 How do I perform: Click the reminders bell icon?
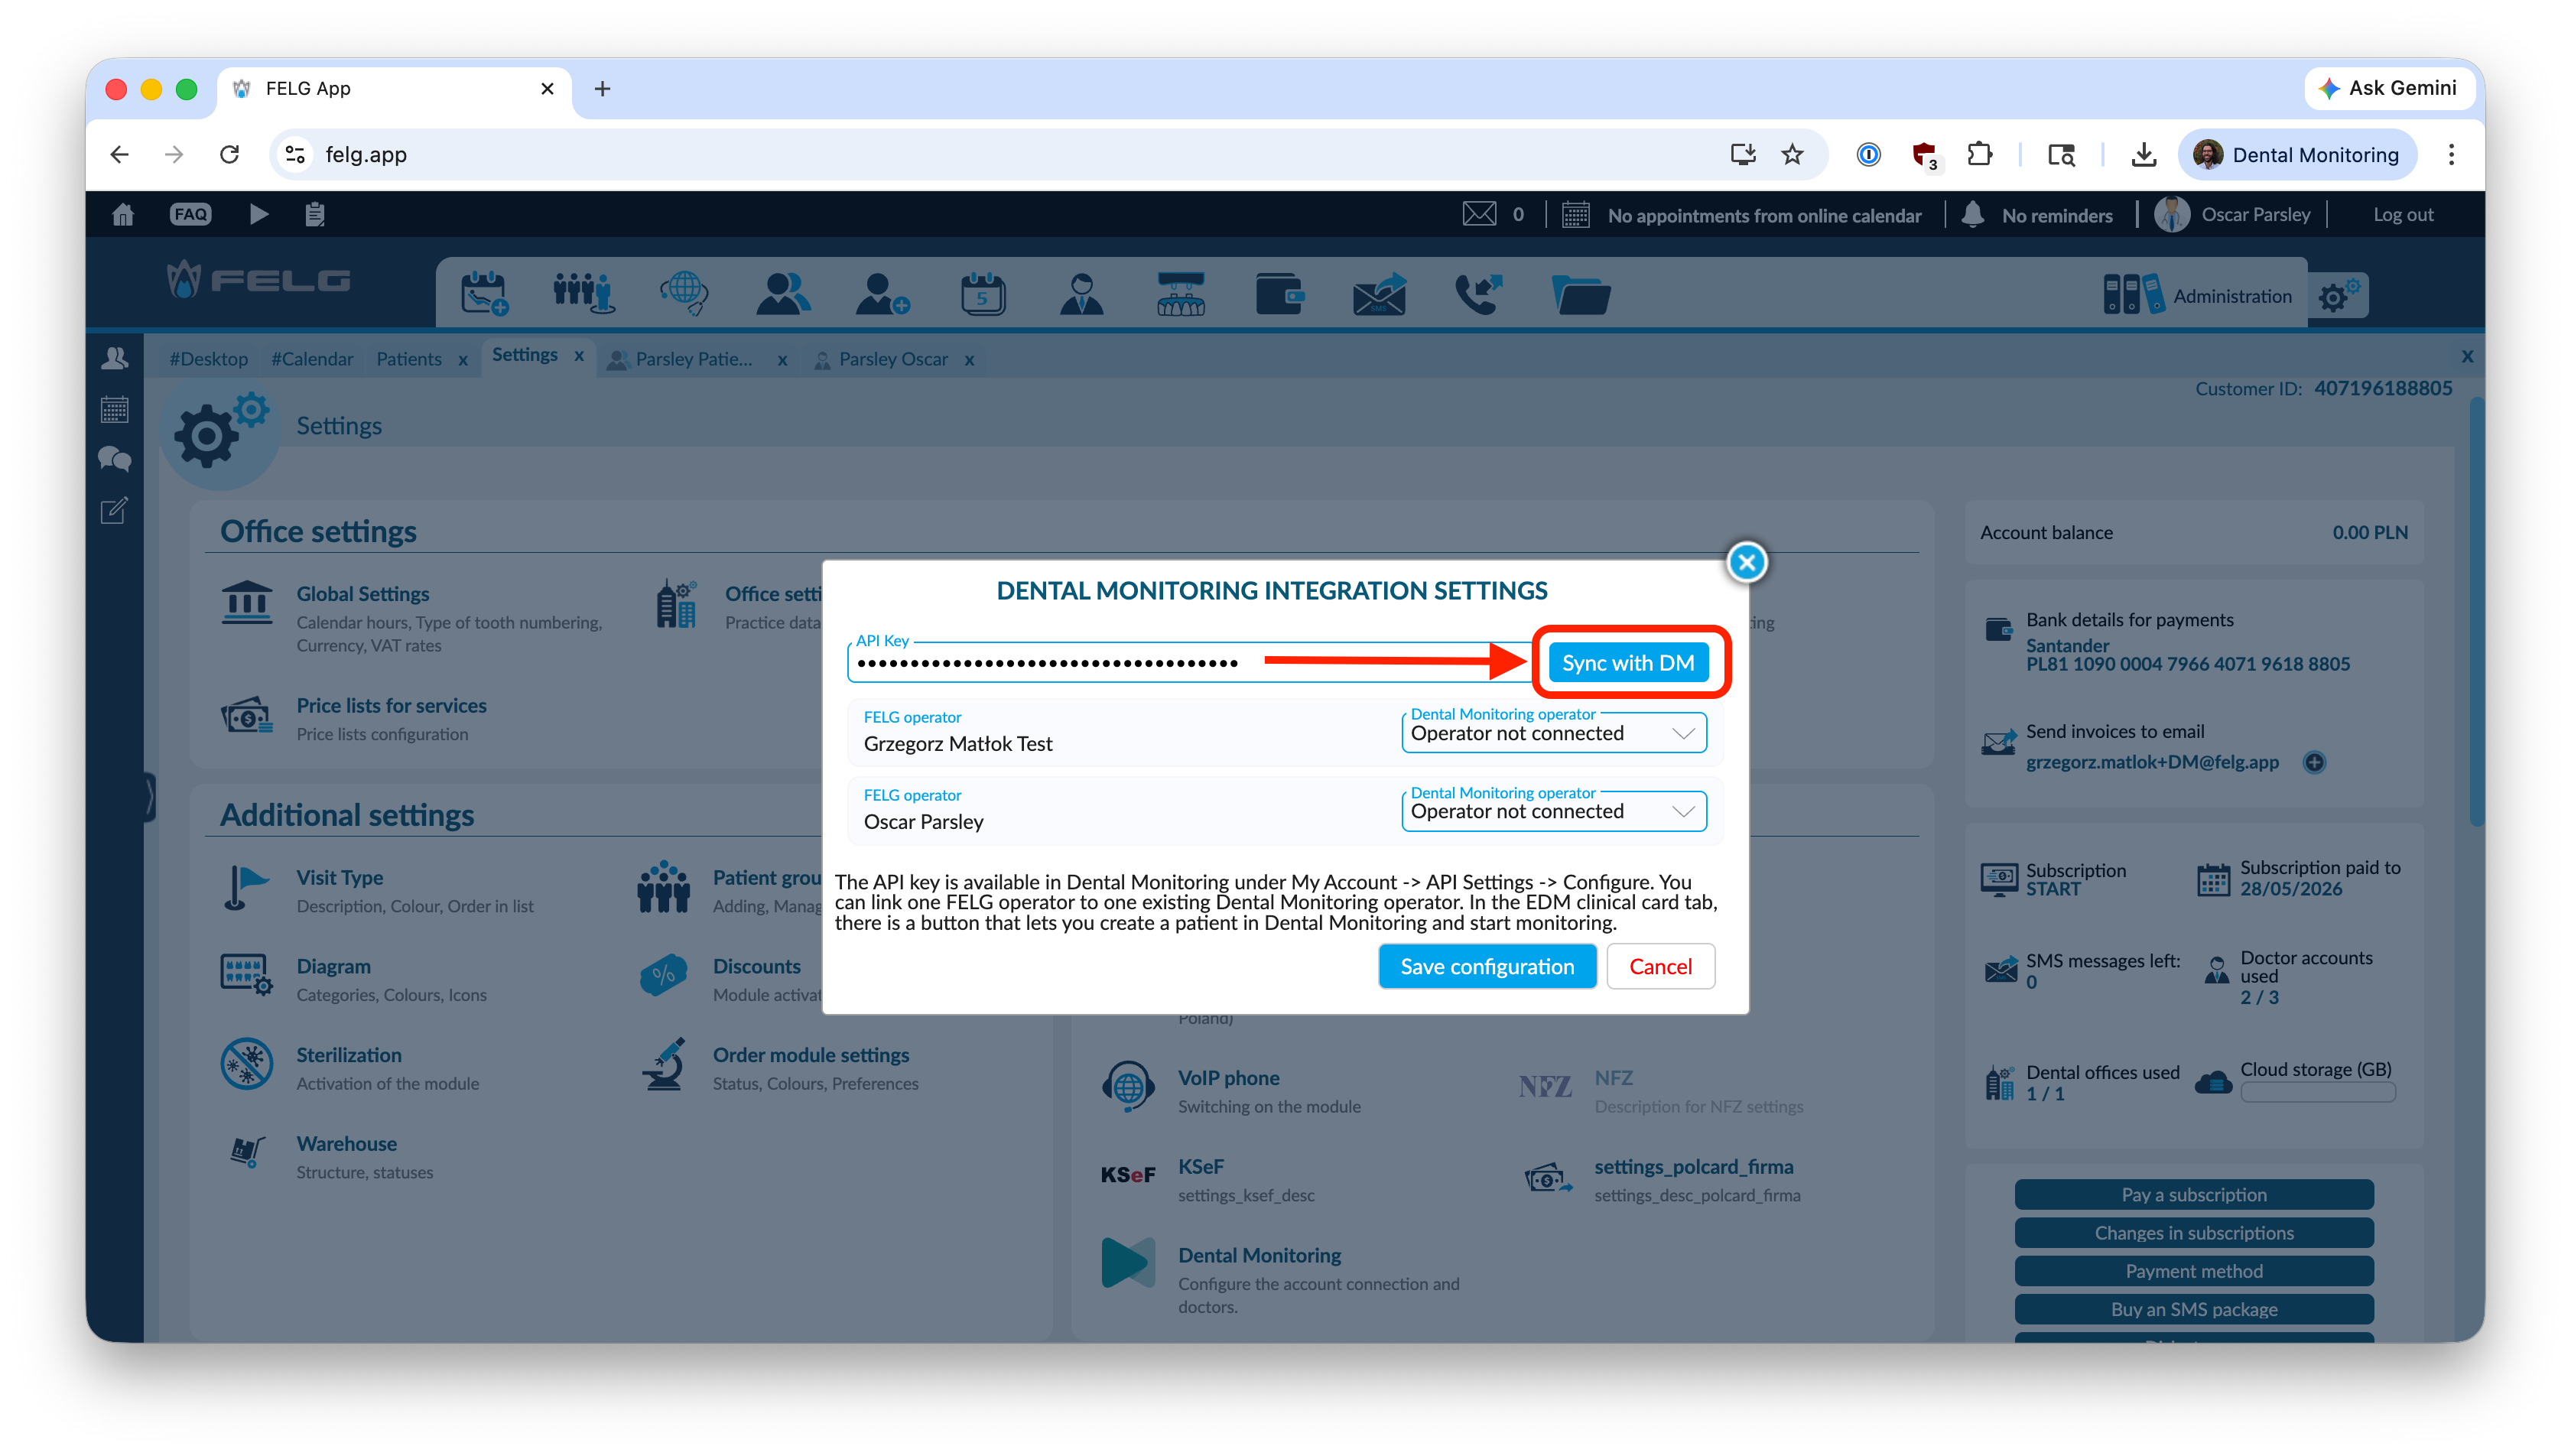[1973, 215]
